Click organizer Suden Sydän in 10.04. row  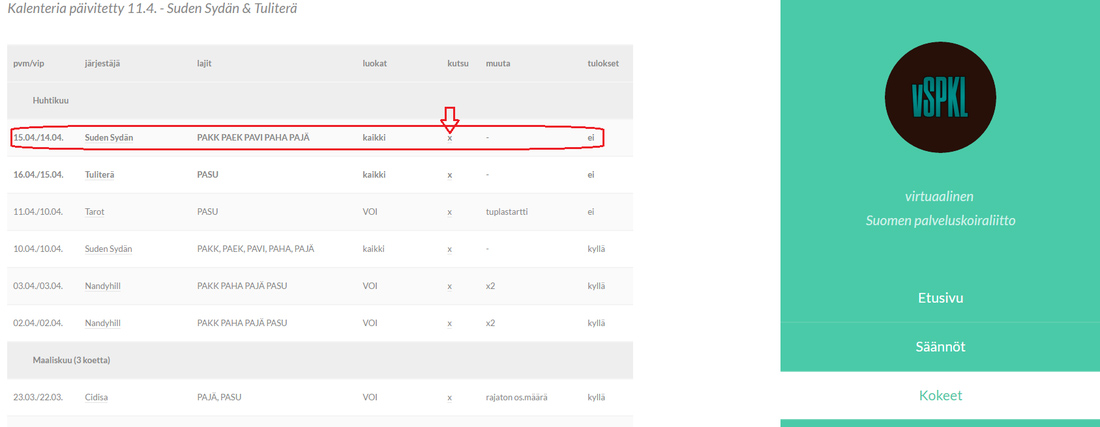pos(109,249)
